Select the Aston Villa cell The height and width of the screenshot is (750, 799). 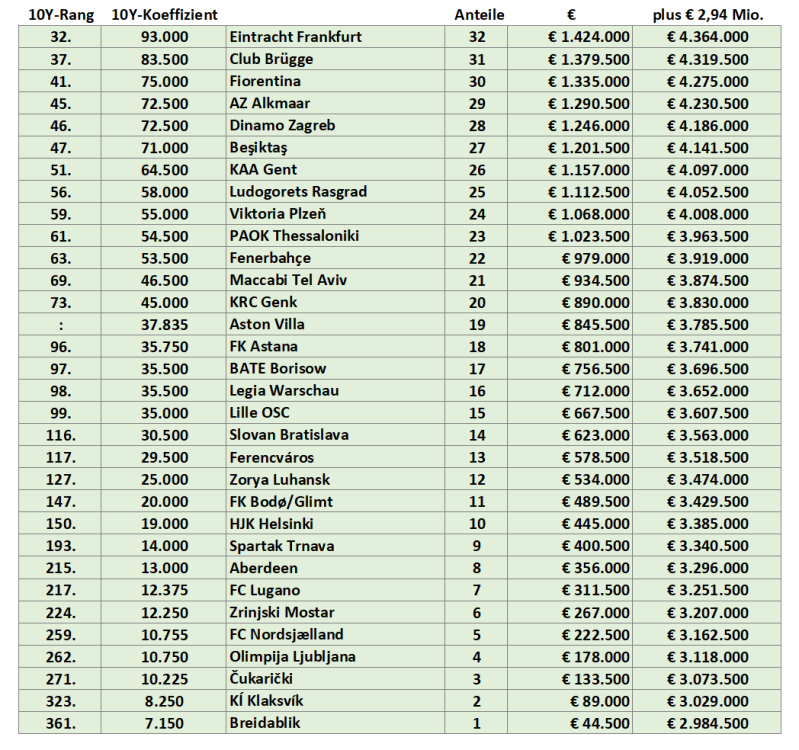pos(267,324)
